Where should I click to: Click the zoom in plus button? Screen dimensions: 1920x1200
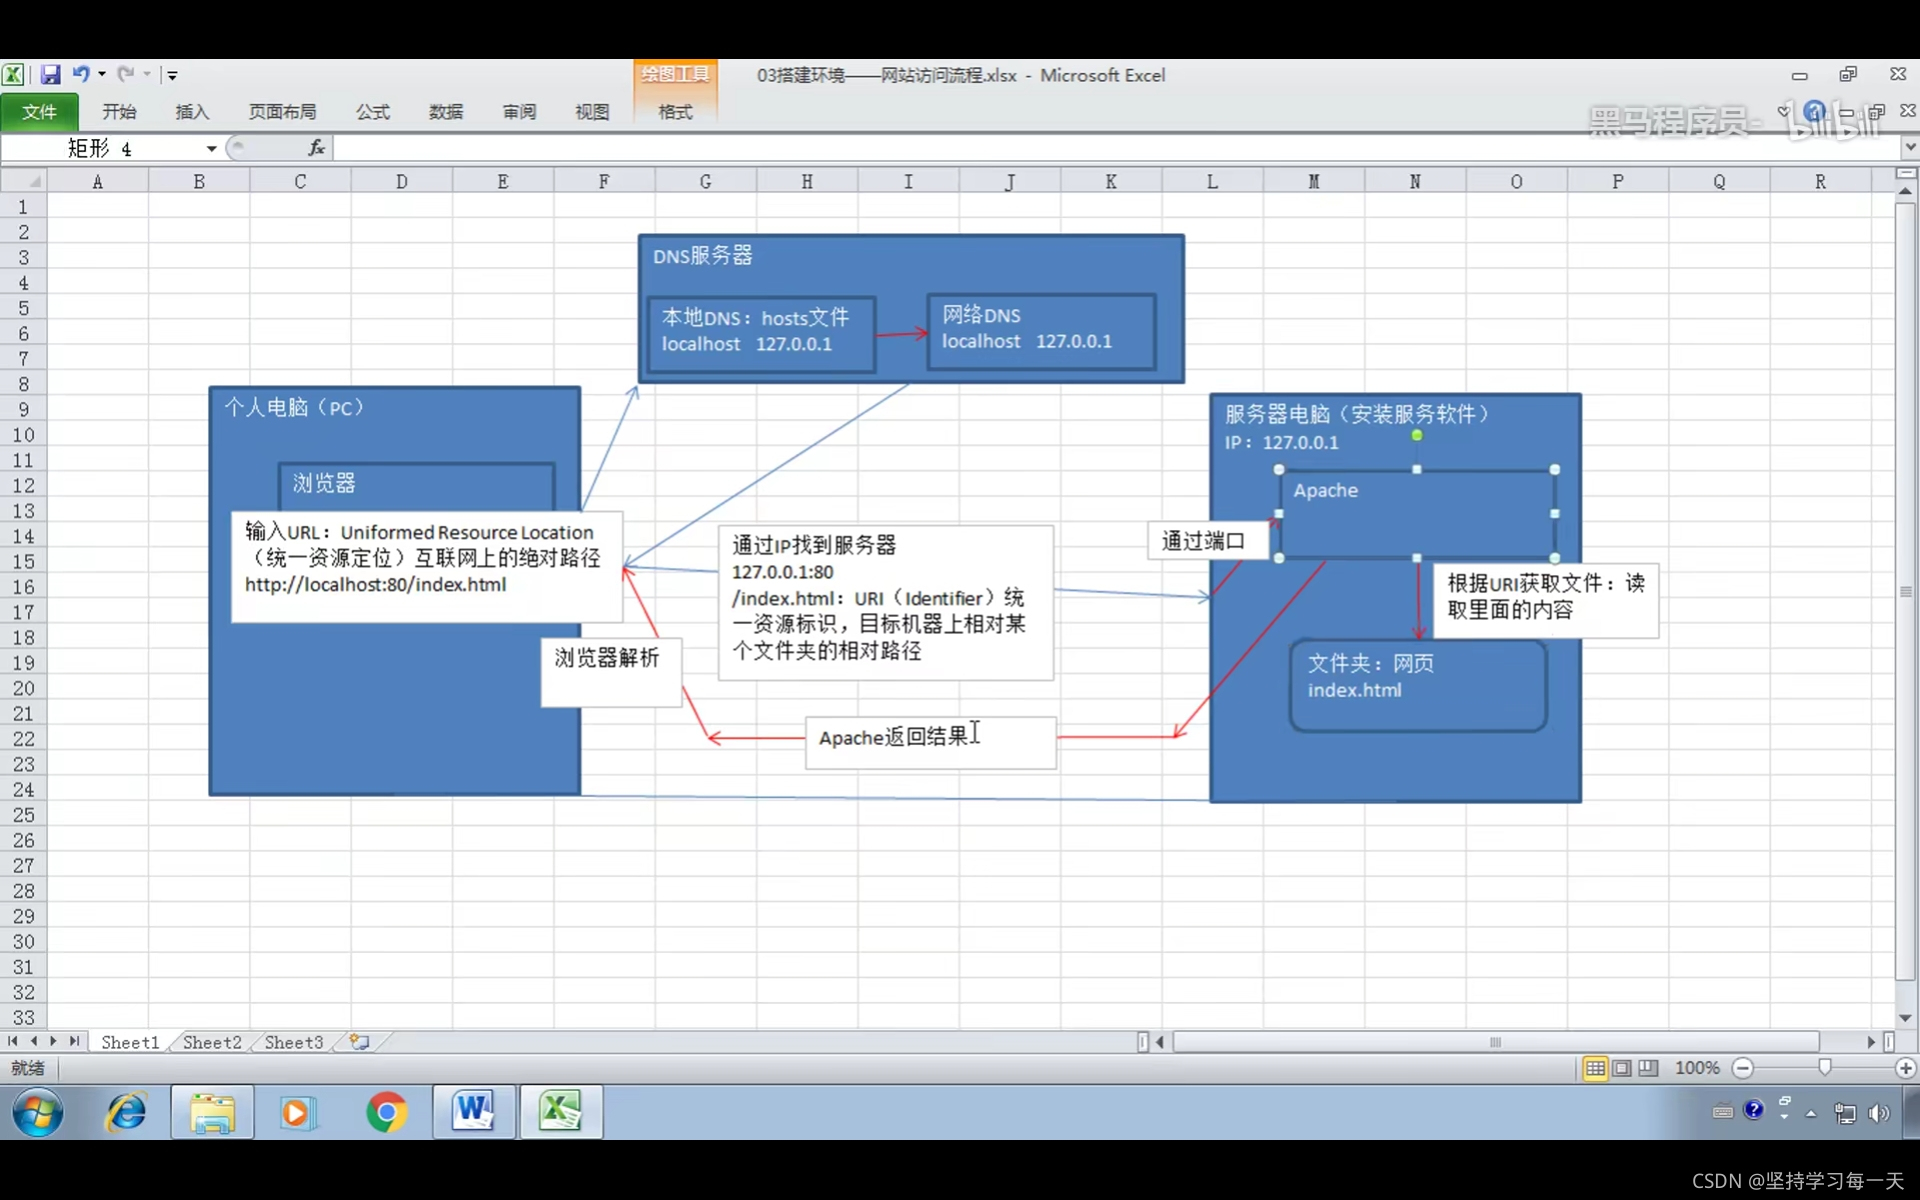pyautogui.click(x=1905, y=1068)
